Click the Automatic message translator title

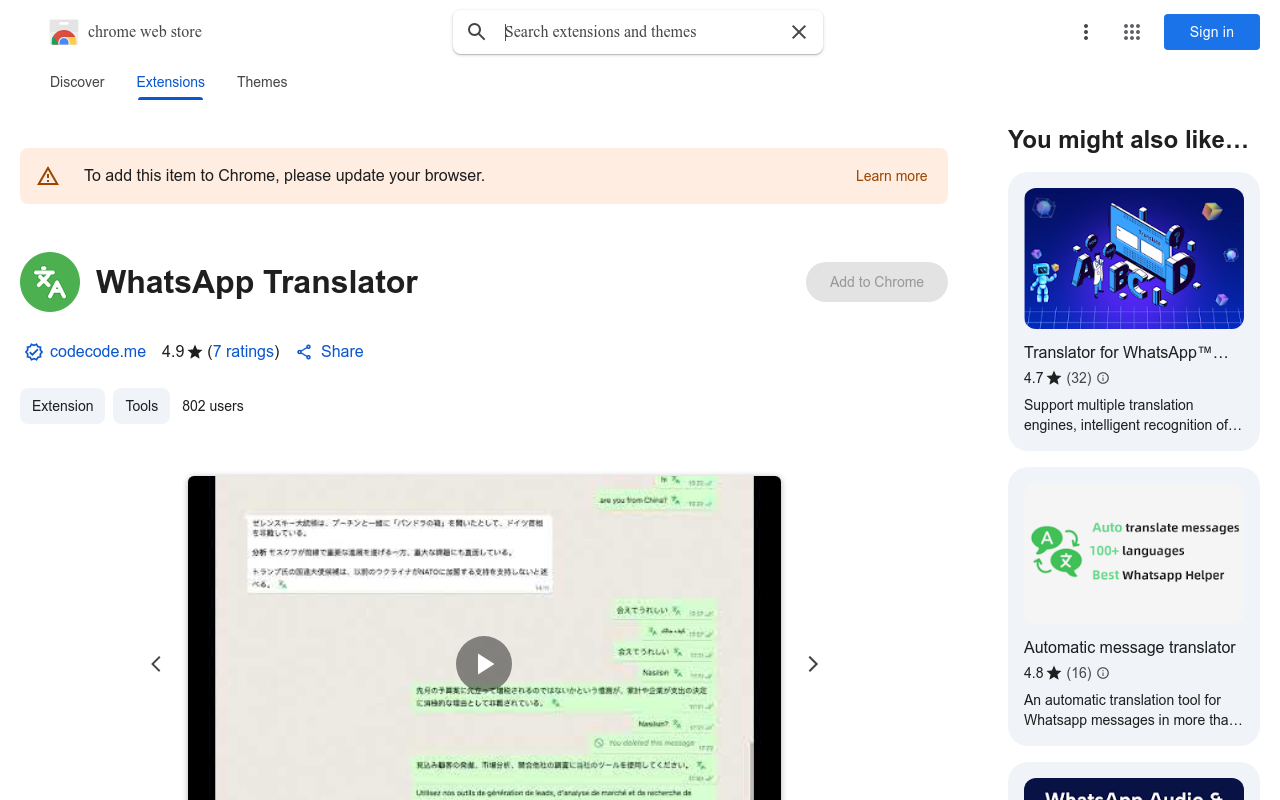coord(1130,647)
